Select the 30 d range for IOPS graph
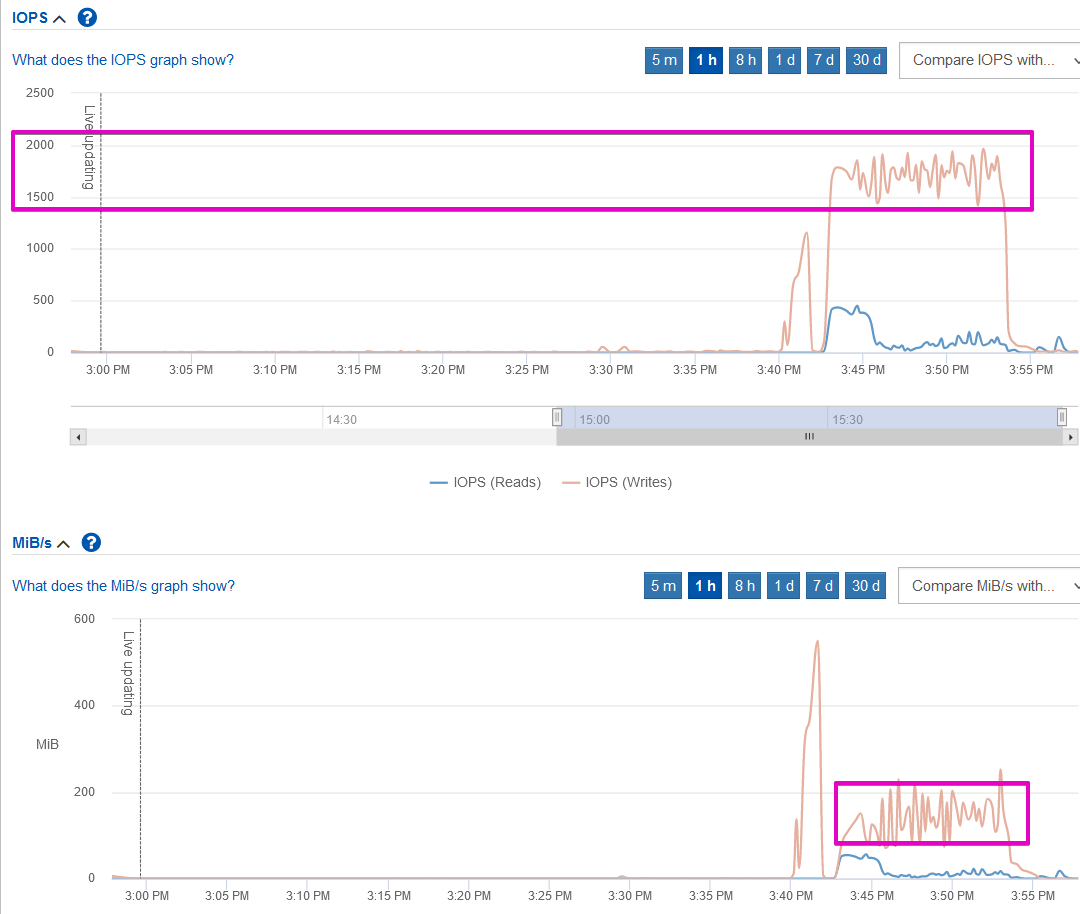Viewport: 1080px width, 914px height. click(866, 60)
